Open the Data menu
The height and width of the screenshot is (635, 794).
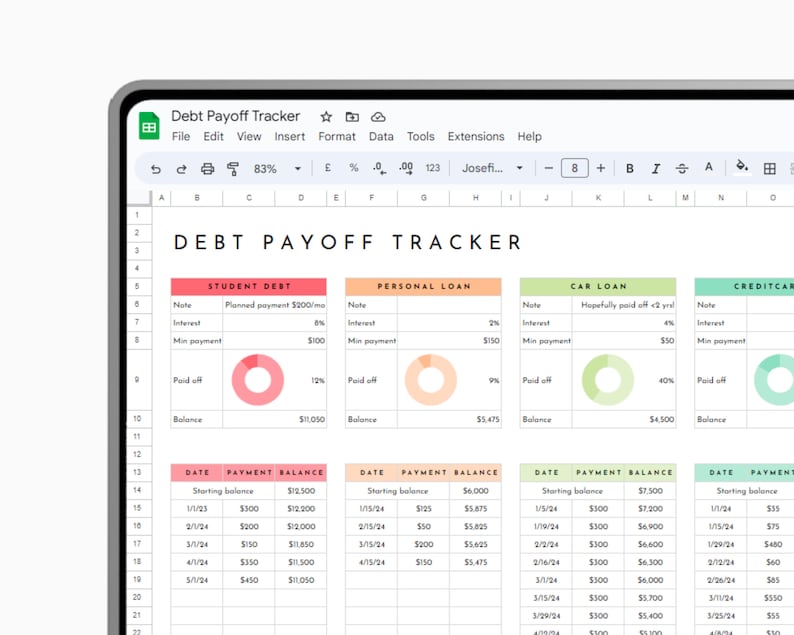coord(381,137)
